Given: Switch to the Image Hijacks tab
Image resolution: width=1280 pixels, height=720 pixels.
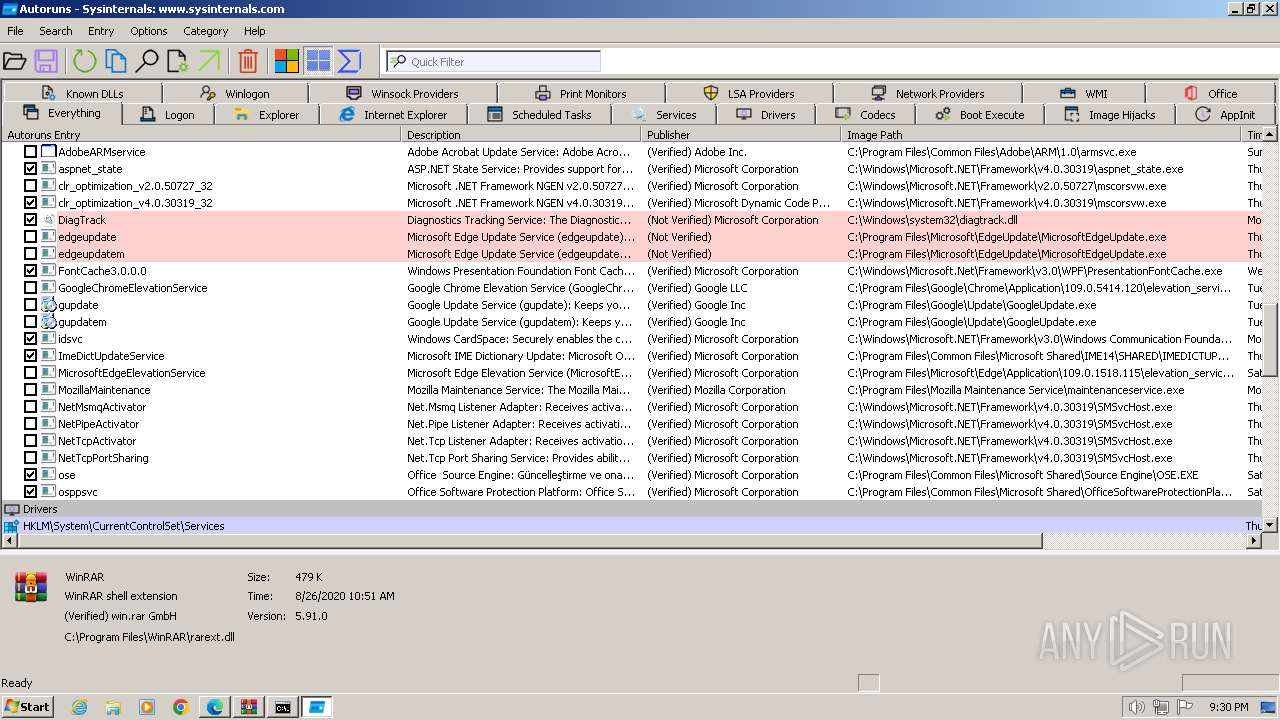Looking at the screenshot, I should coord(1110,115).
